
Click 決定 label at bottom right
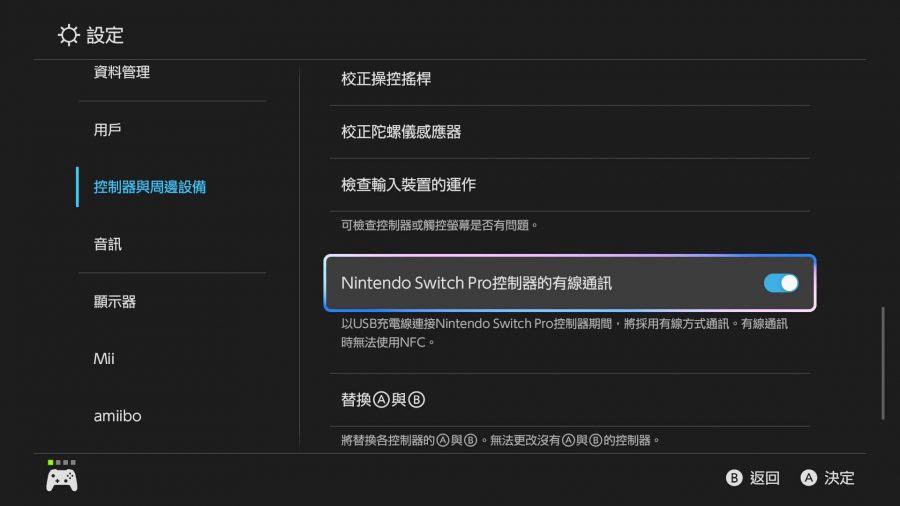pos(839,478)
